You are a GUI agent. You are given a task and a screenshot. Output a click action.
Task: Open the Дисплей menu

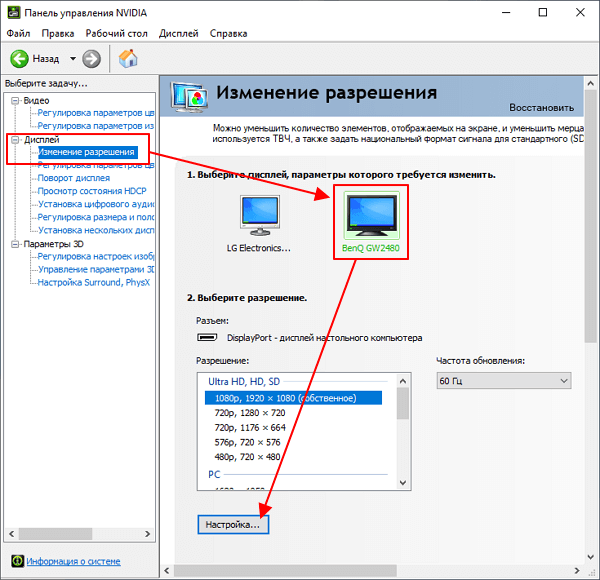coord(179,34)
